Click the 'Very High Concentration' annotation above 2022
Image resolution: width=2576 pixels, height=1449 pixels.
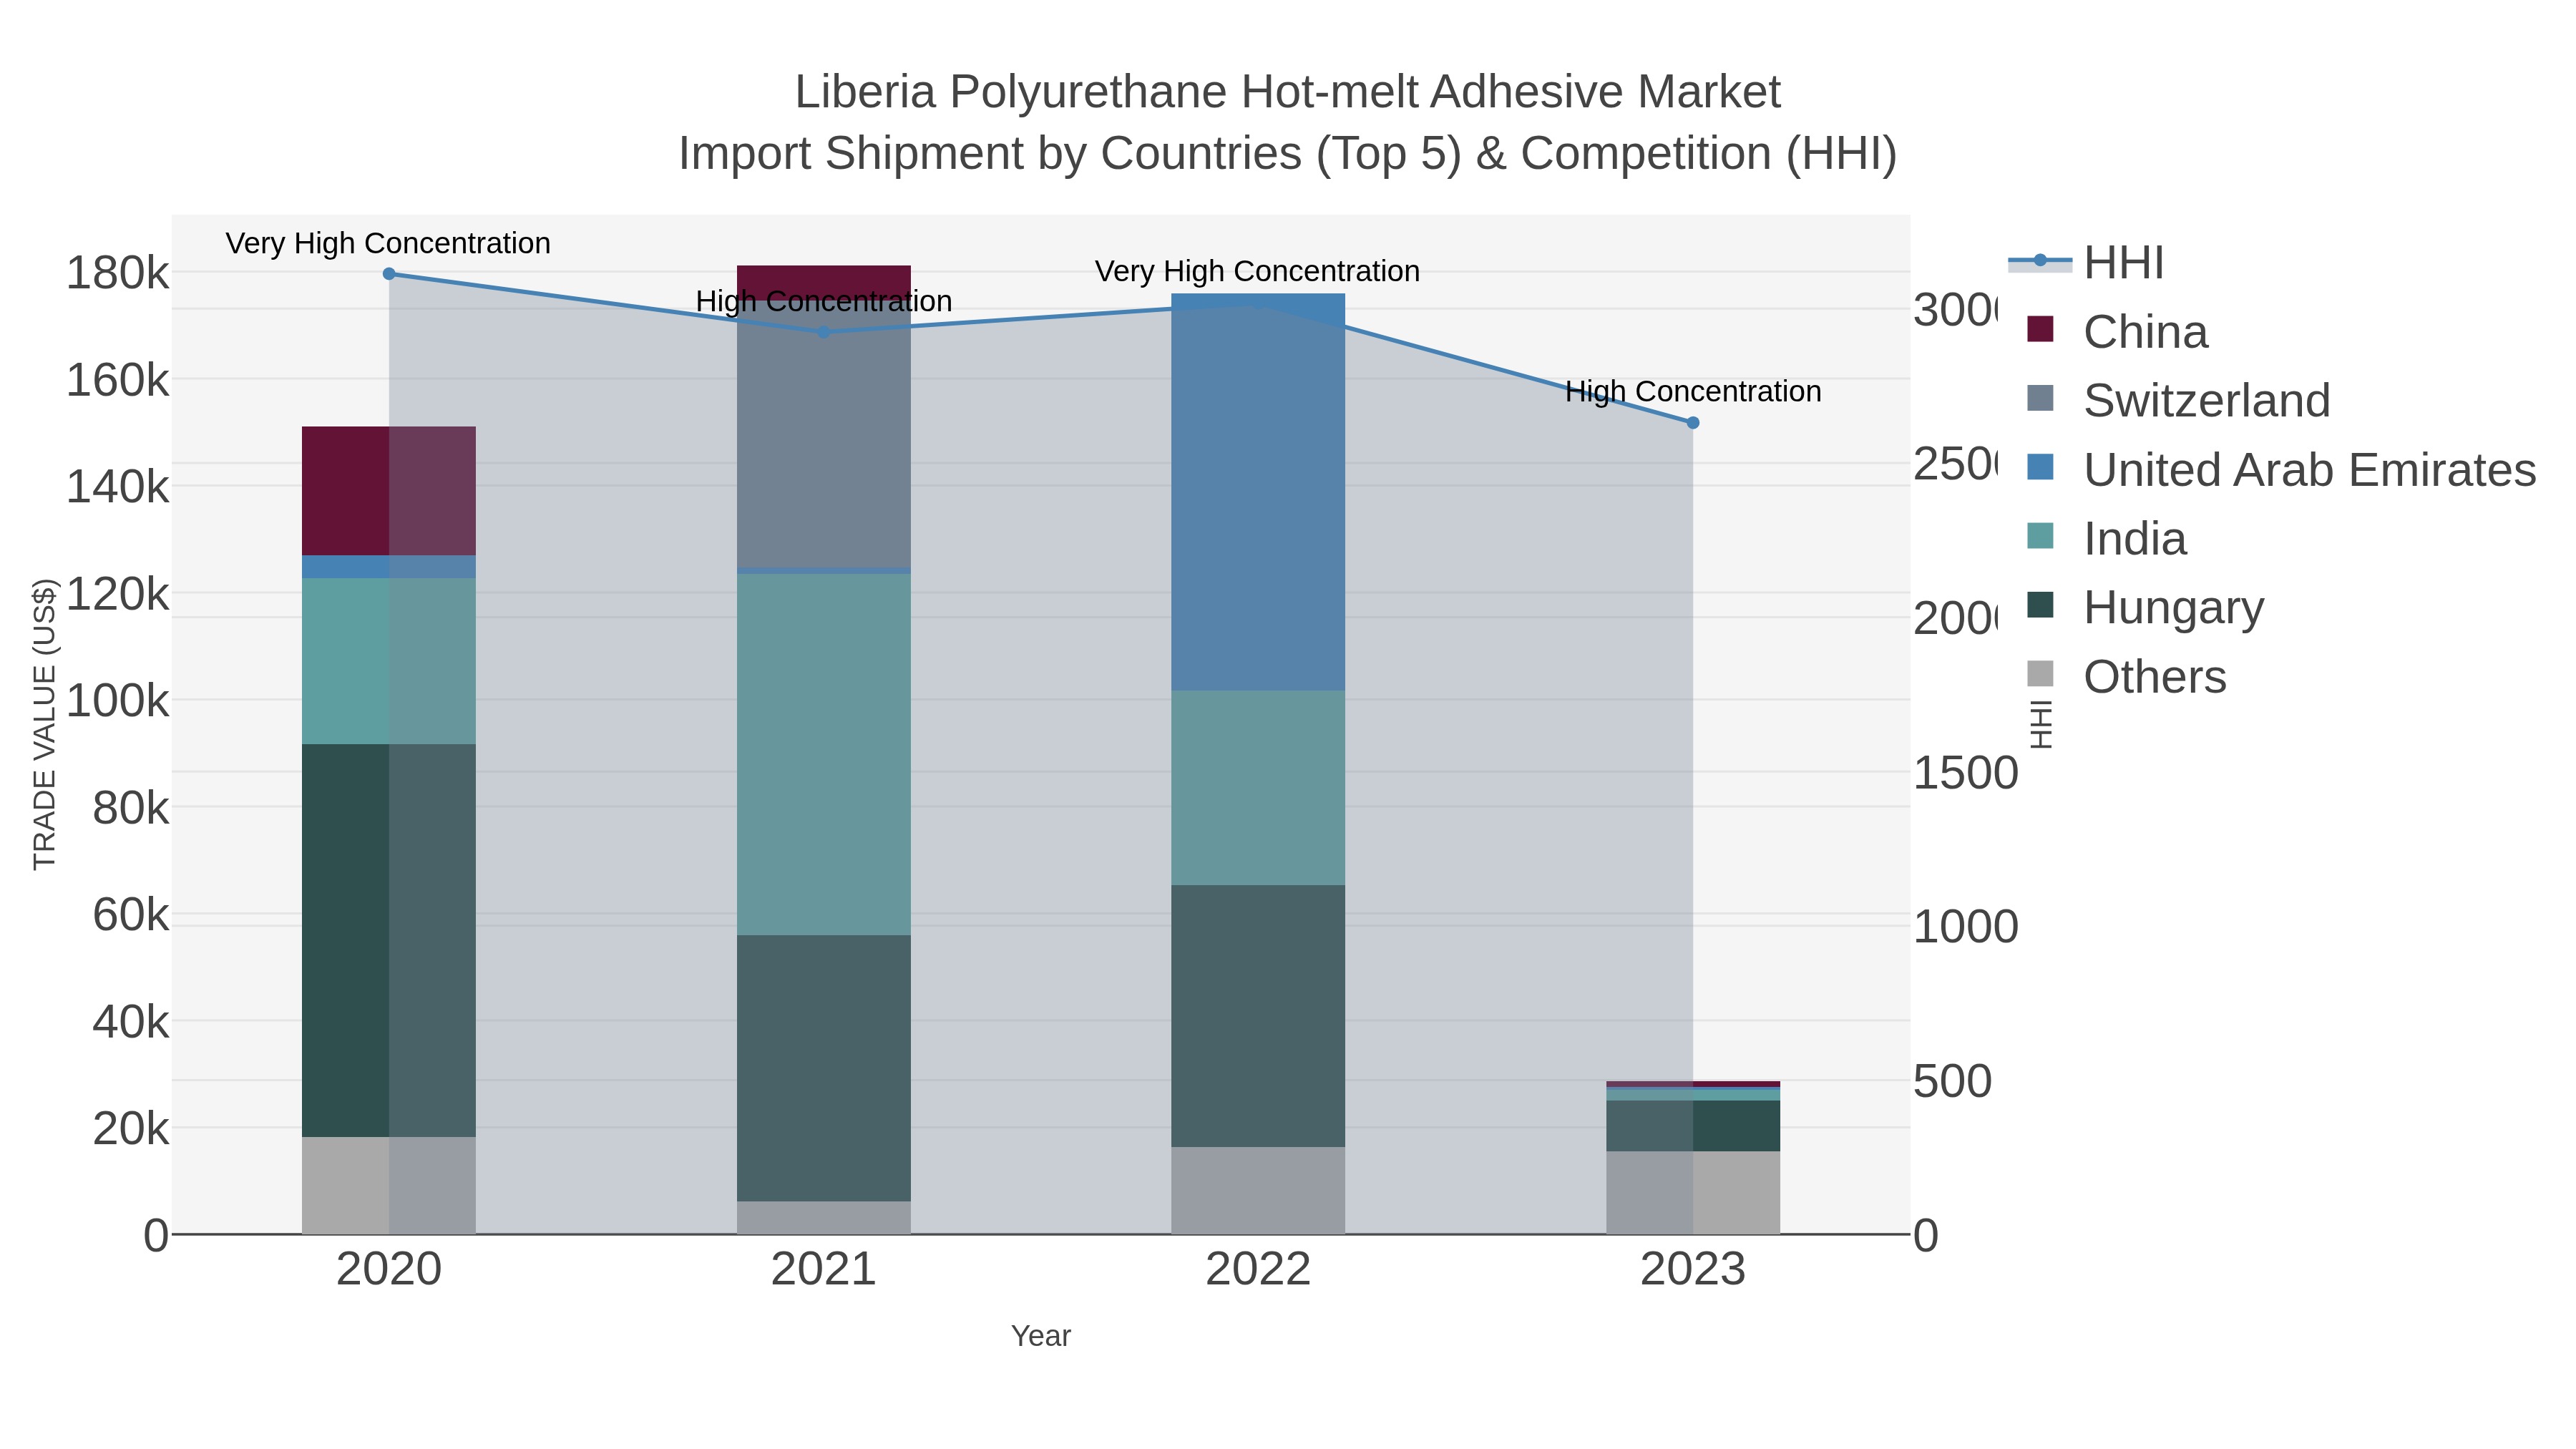[x=1257, y=271]
